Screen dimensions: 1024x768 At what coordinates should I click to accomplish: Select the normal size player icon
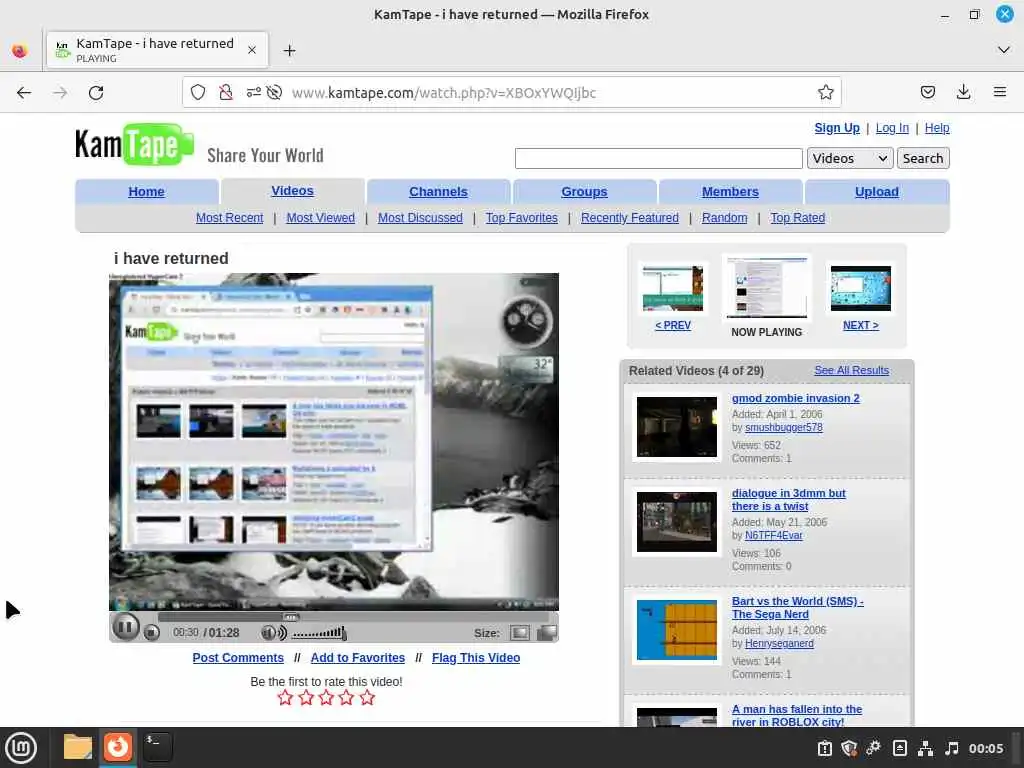pyautogui.click(x=520, y=632)
